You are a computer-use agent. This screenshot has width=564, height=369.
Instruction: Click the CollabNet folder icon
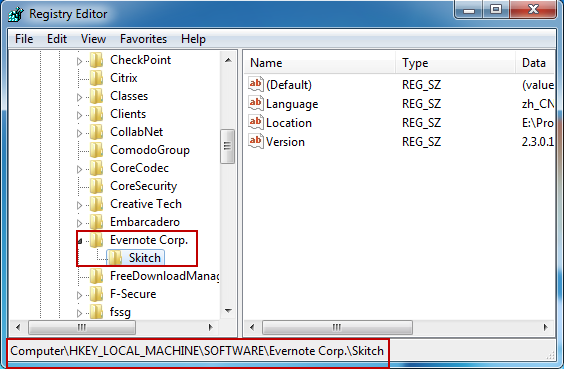click(x=96, y=132)
